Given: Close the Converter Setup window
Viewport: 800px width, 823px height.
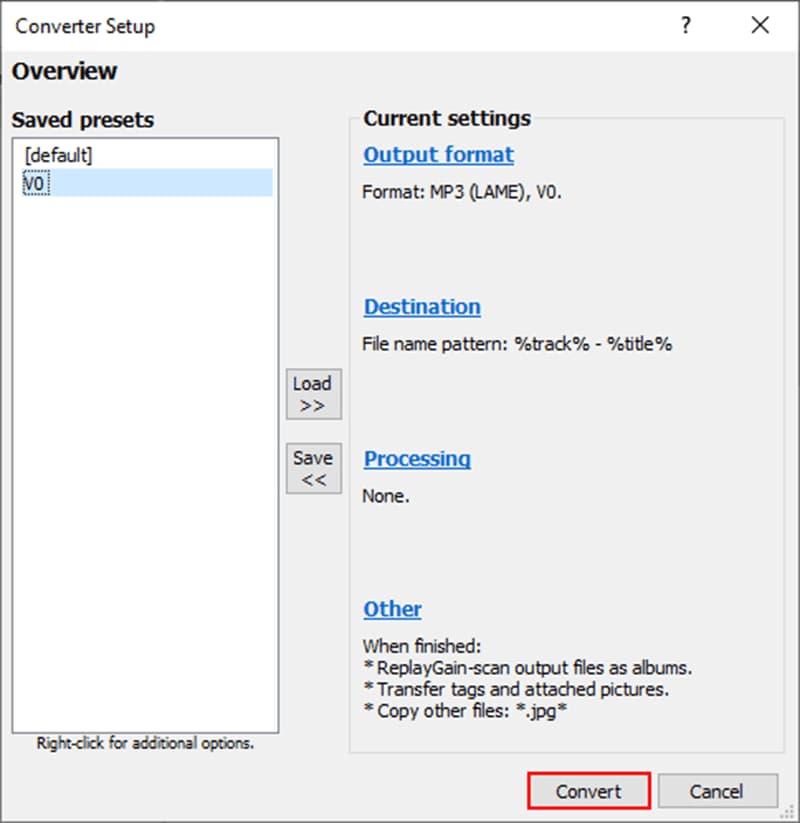Looking at the screenshot, I should (760, 25).
